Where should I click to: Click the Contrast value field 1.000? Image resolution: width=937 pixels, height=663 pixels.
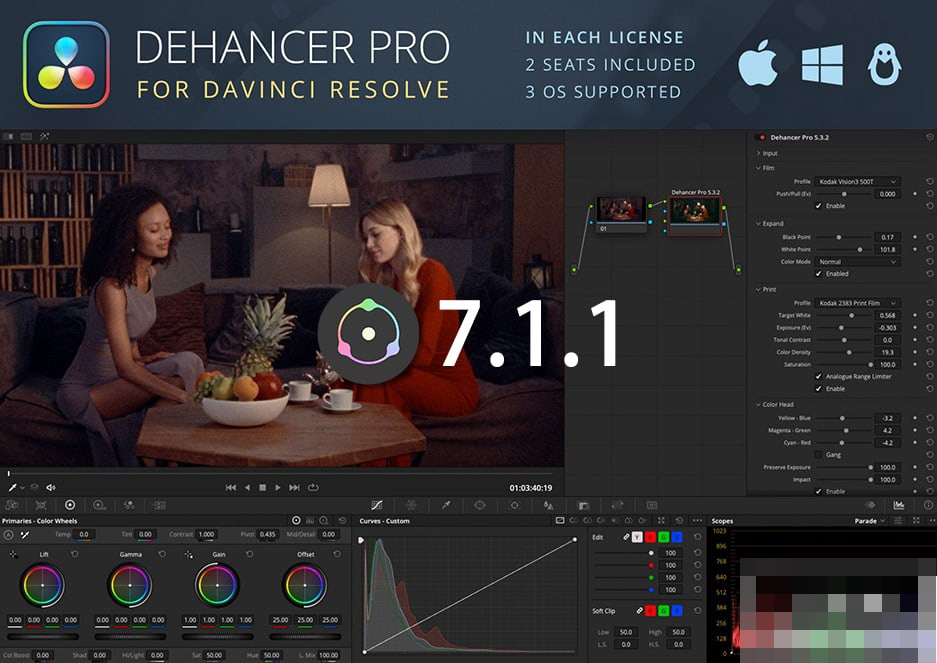tap(206, 534)
